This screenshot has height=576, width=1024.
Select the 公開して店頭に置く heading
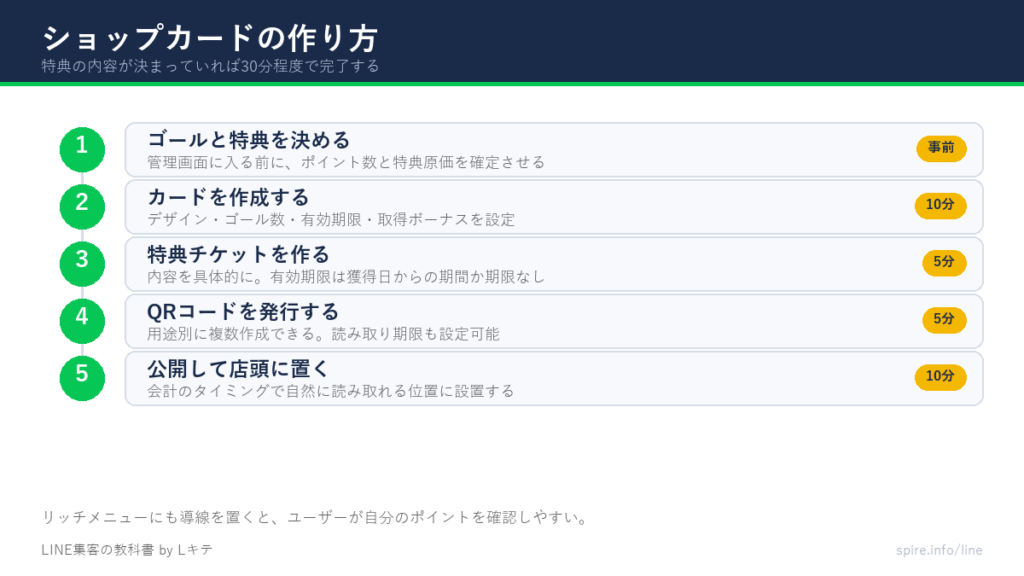(238, 368)
